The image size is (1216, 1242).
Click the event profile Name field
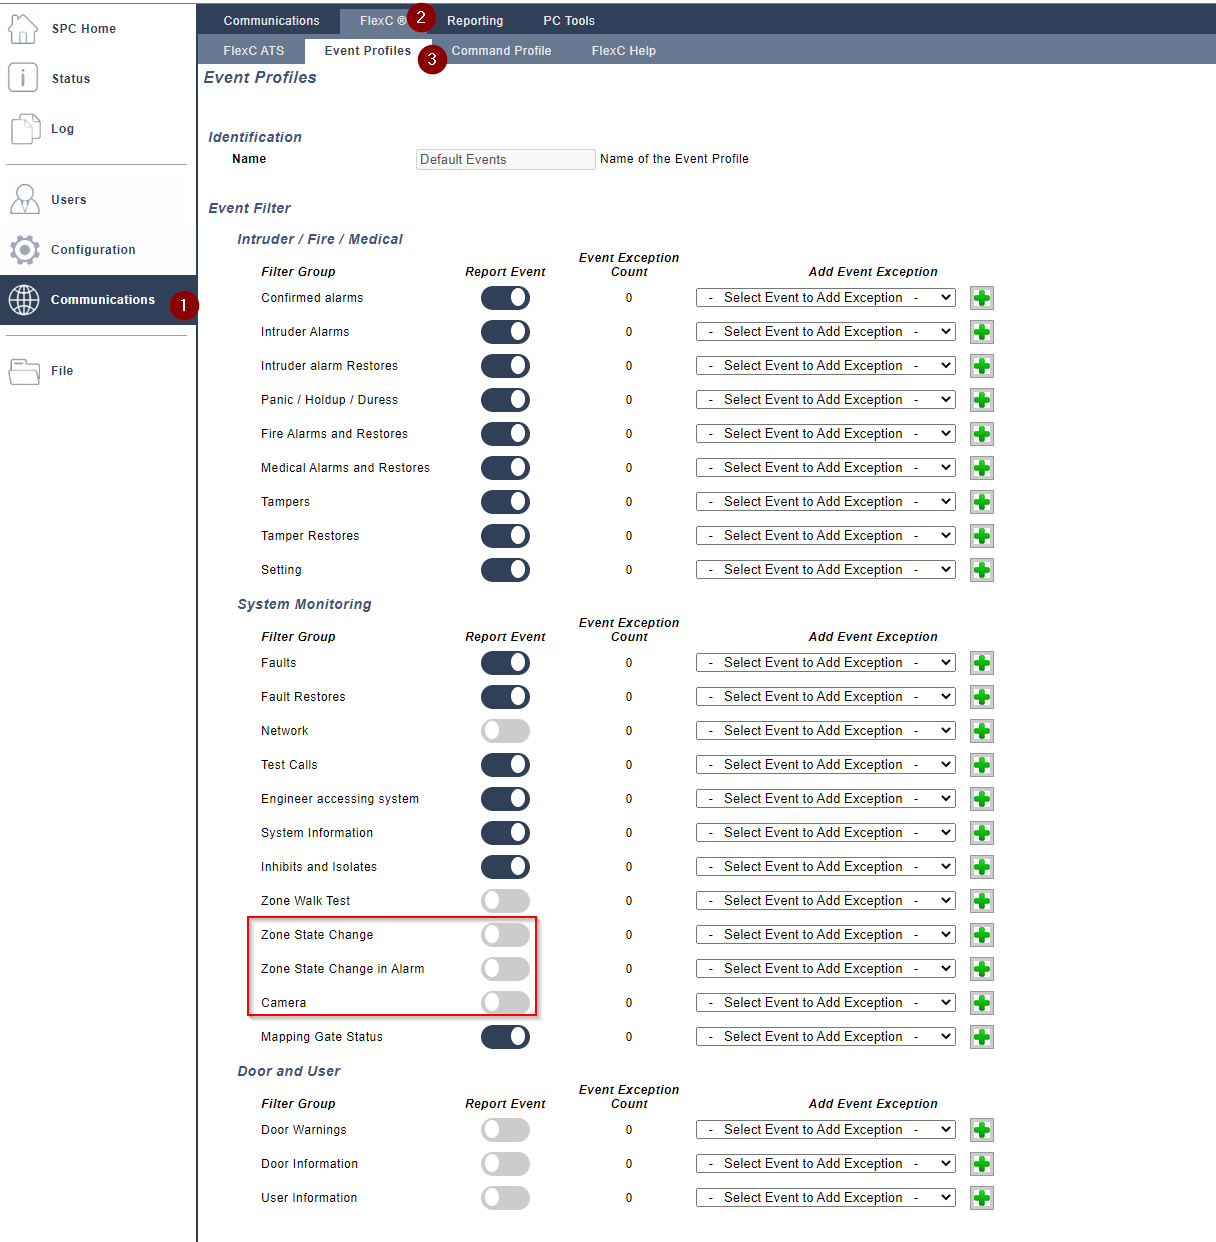click(505, 159)
